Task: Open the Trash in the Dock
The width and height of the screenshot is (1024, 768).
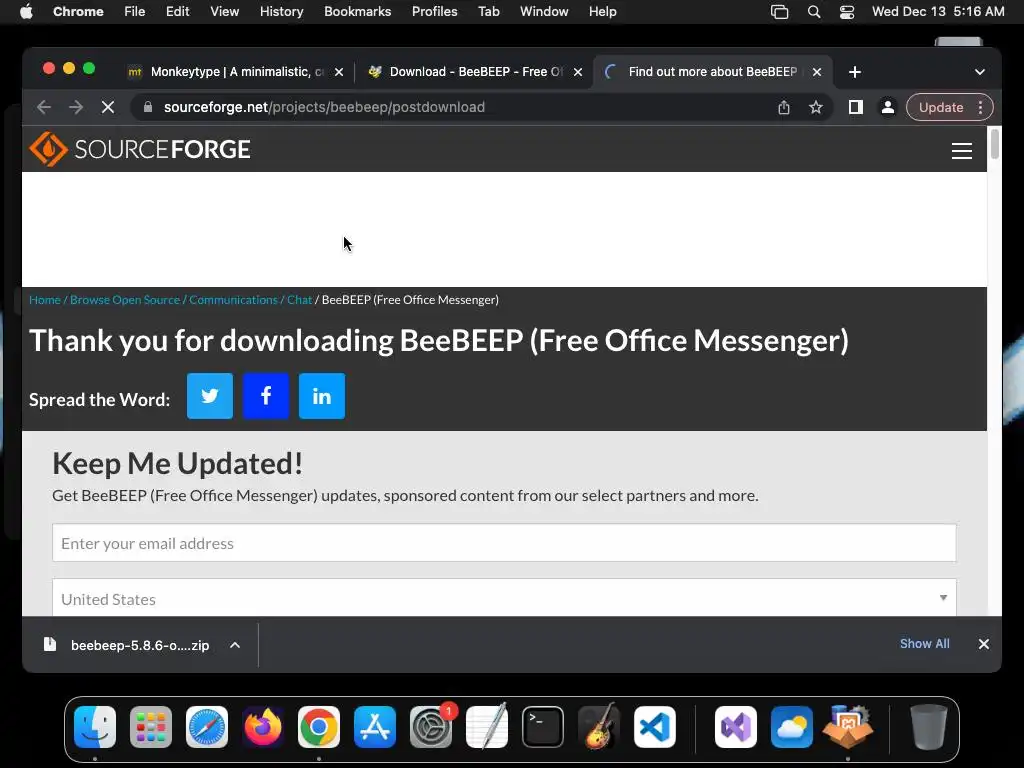Action: pos(929,727)
